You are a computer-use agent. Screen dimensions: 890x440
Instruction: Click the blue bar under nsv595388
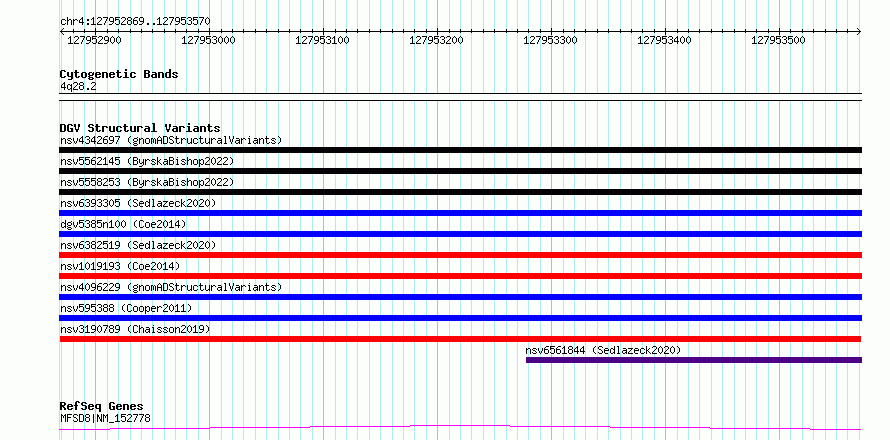(461, 318)
